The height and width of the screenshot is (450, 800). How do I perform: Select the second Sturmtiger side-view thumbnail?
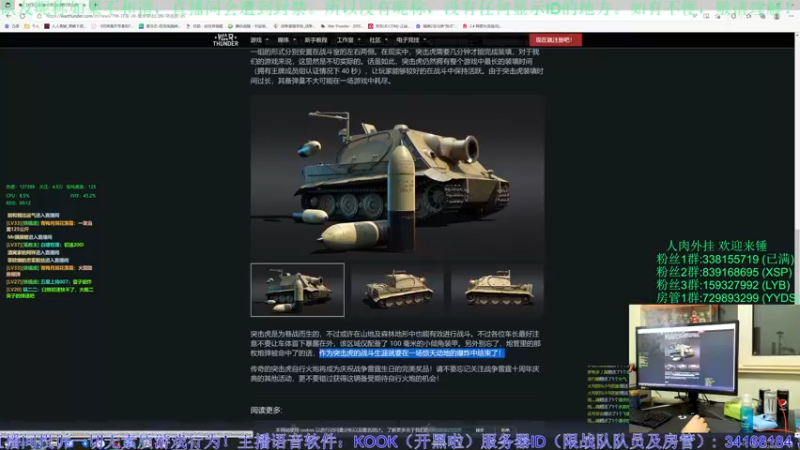pyautogui.click(x=397, y=290)
